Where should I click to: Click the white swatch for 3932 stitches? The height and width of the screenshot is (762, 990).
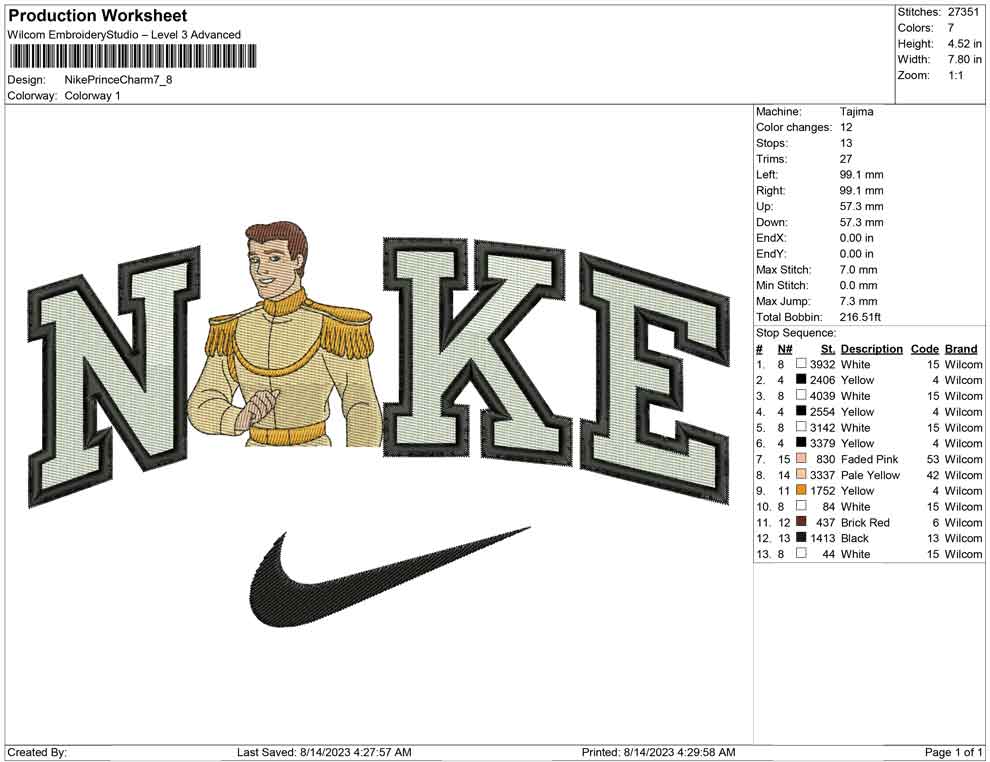pos(801,364)
